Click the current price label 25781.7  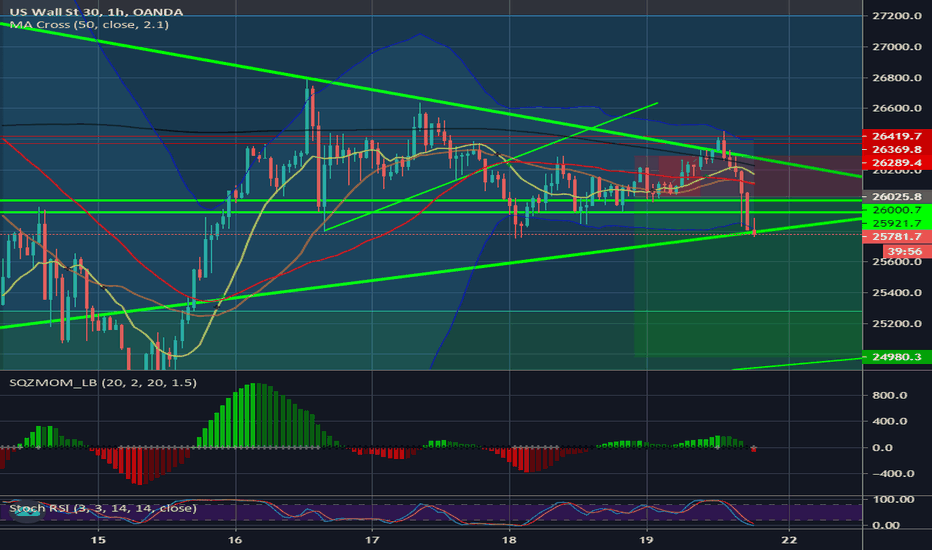(896, 236)
